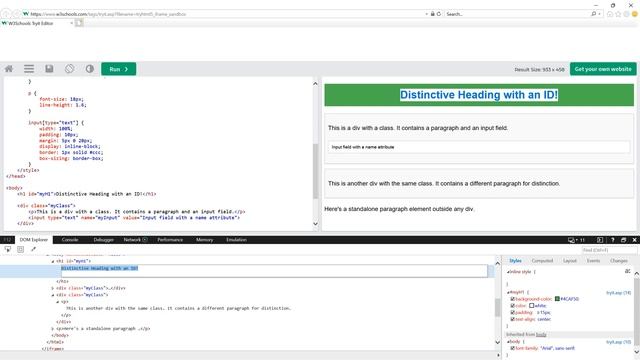Screen dimensions: 640x360
Task: Pick a color with the eyedropper tool
Action: coord(33,249)
